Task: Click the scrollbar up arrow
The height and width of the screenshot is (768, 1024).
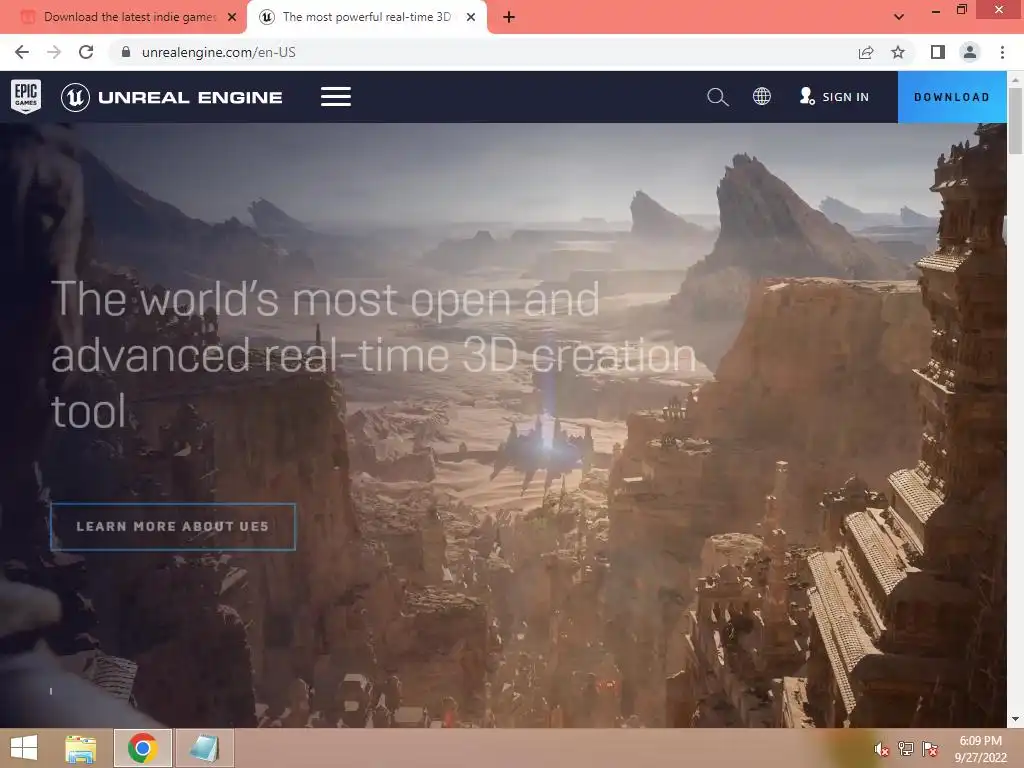Action: 1015,79
